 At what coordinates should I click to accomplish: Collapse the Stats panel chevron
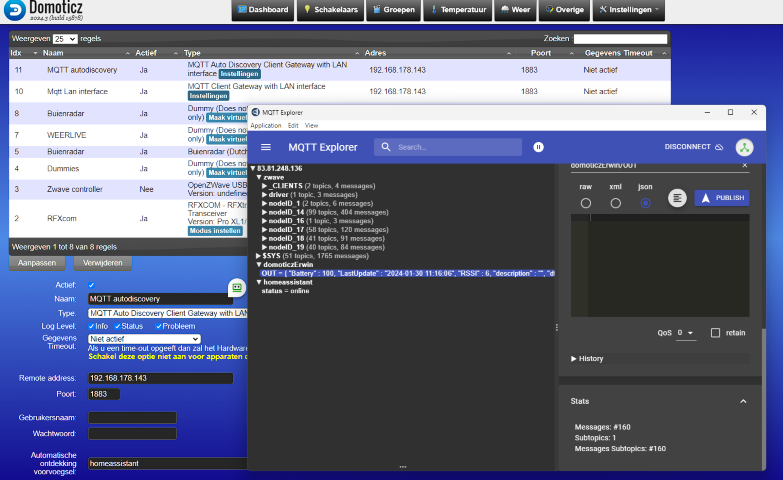coord(743,401)
